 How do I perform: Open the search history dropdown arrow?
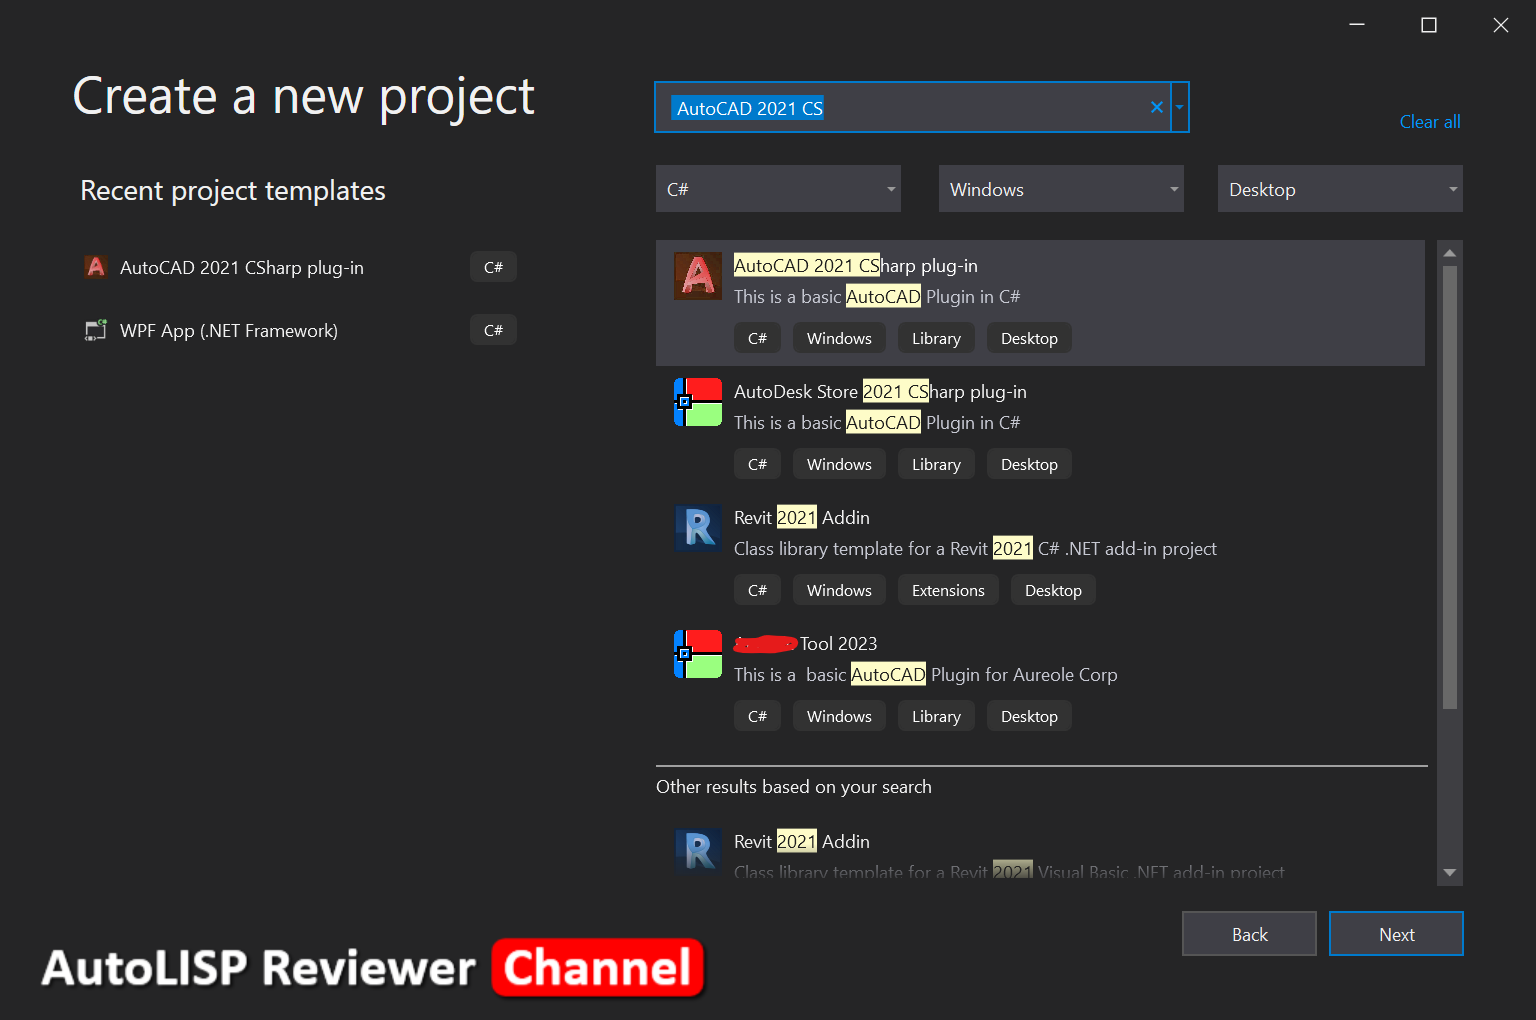coord(1180,107)
